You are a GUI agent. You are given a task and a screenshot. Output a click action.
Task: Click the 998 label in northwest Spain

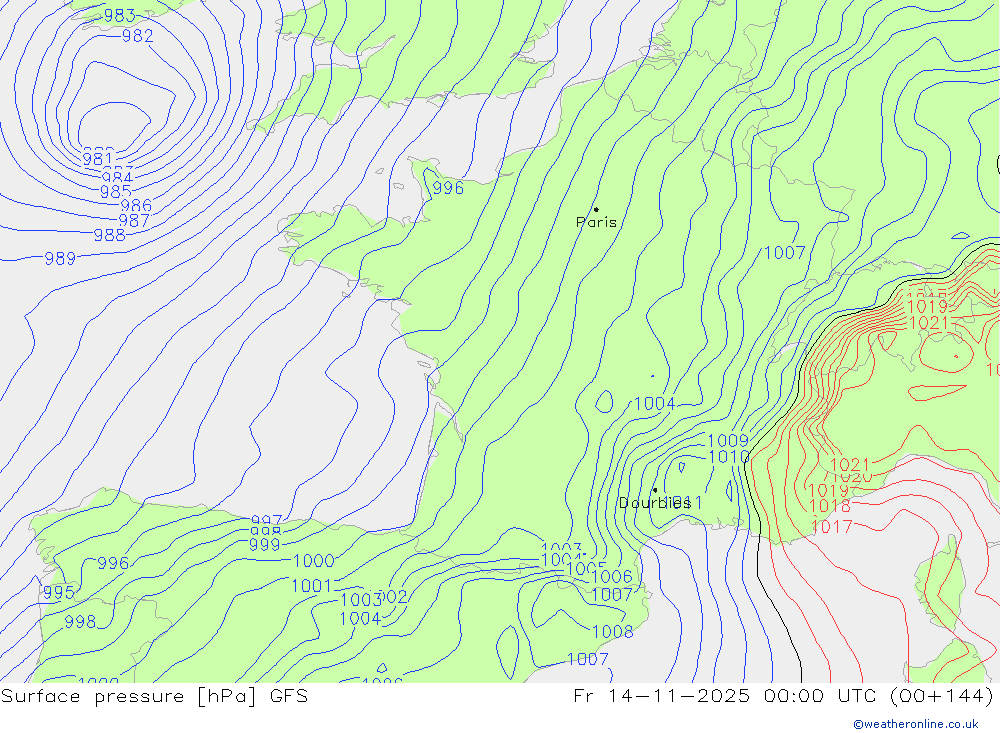click(x=80, y=622)
